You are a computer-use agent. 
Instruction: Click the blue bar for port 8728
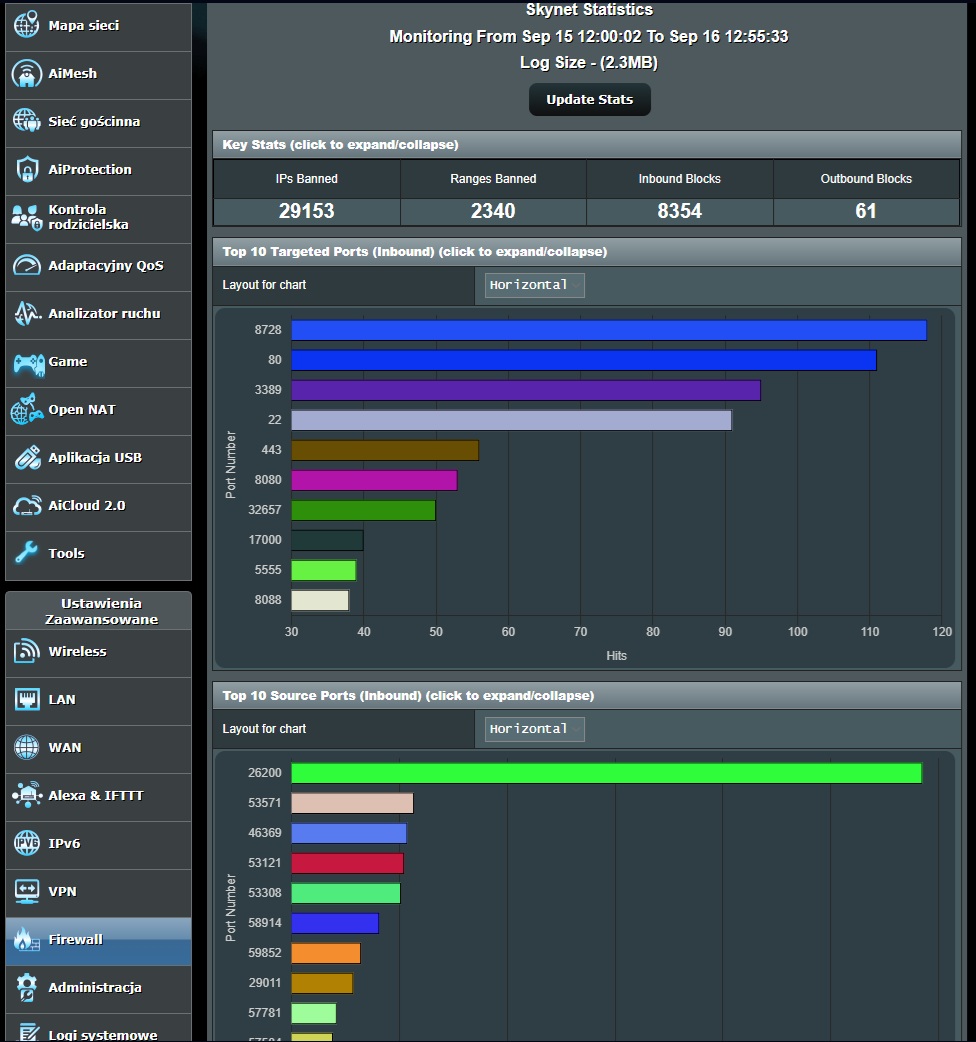pyautogui.click(x=608, y=330)
